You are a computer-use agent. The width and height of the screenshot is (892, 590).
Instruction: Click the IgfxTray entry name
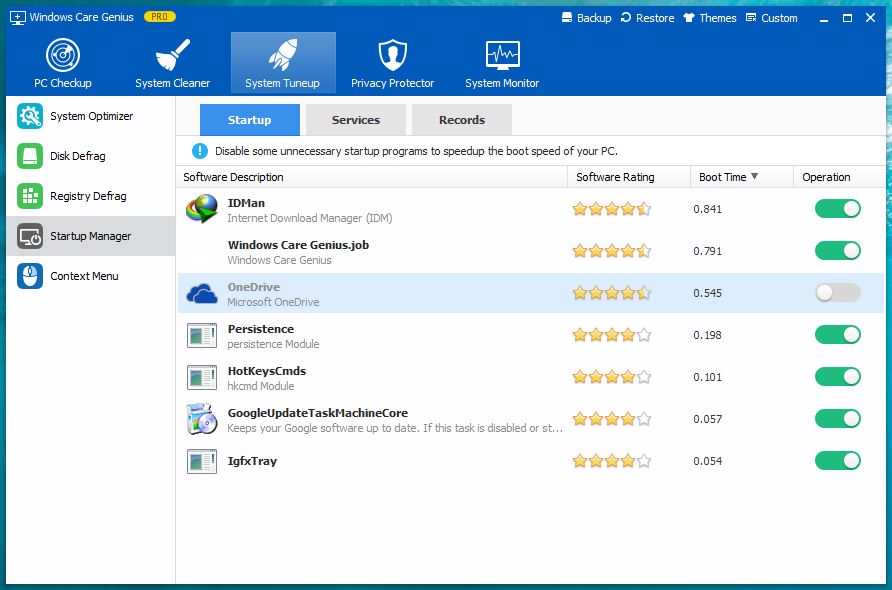point(252,461)
